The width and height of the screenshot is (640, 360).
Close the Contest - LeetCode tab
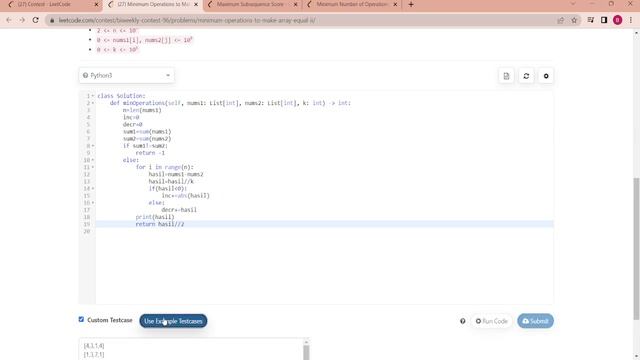tap(96, 4)
